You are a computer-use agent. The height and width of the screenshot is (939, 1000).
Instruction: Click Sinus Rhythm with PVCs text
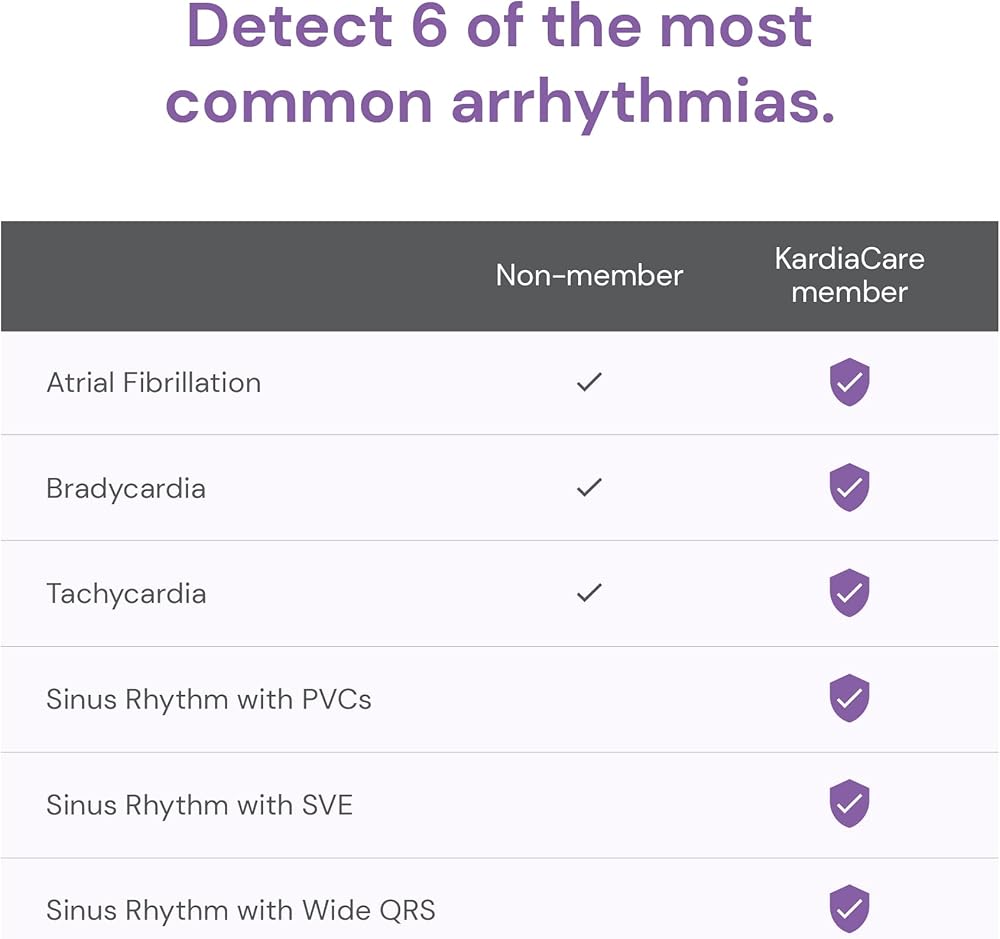click(x=209, y=699)
